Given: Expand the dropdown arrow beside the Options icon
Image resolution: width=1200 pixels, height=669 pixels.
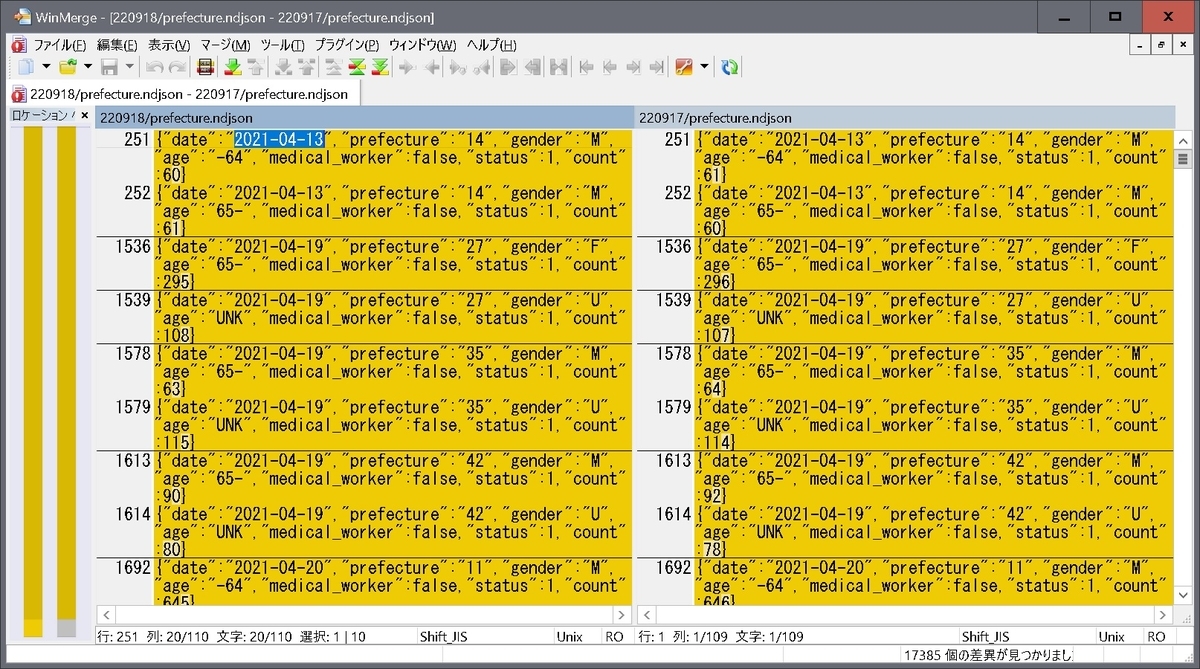Looking at the screenshot, I should (704, 67).
